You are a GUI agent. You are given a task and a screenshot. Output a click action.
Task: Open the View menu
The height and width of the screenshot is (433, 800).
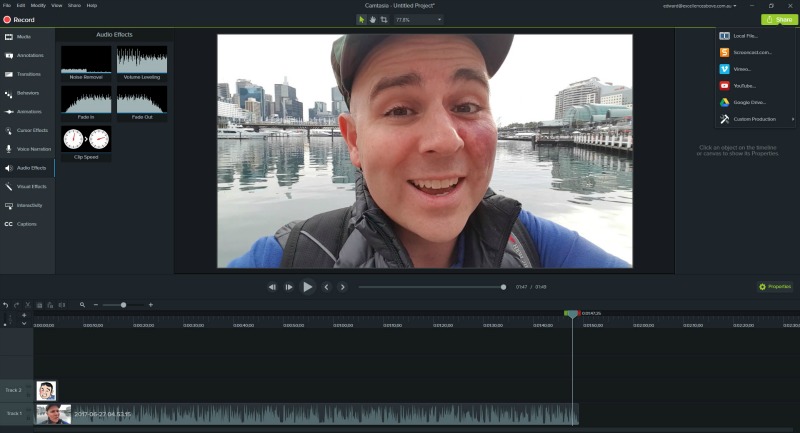[57, 5]
